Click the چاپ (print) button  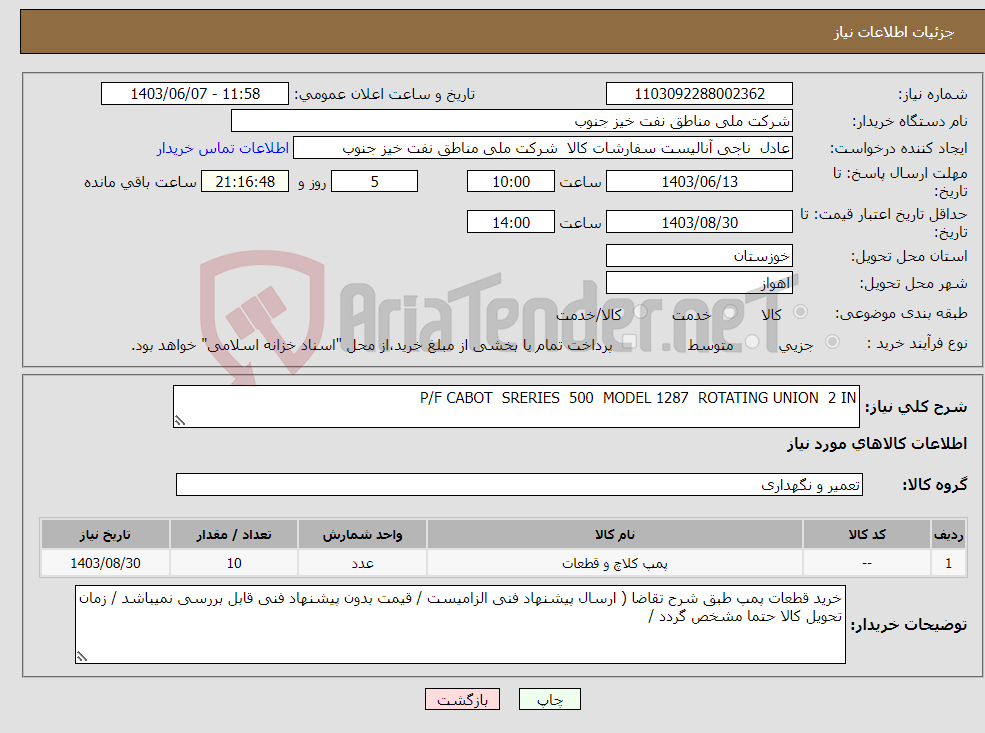pos(550,699)
